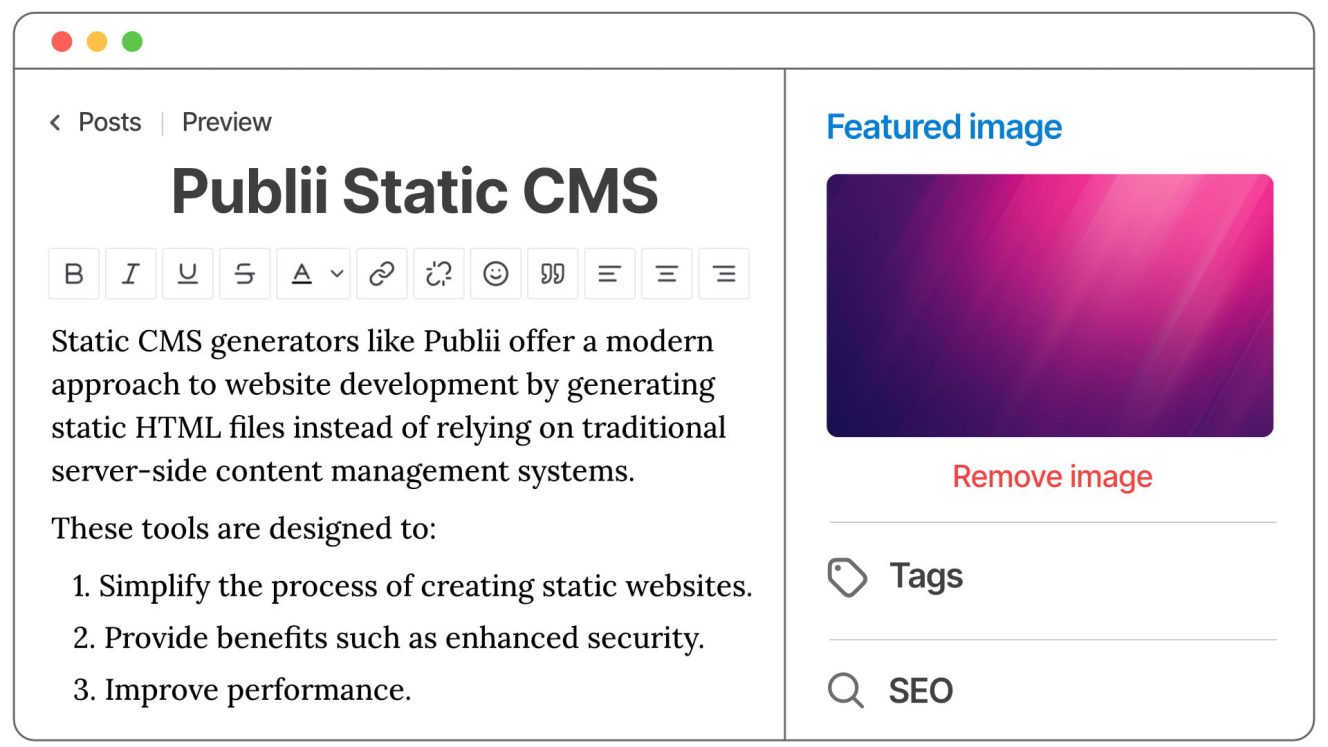Click the featured image thumbnail
The height and width of the screenshot is (747, 1328).
tap(1050, 306)
